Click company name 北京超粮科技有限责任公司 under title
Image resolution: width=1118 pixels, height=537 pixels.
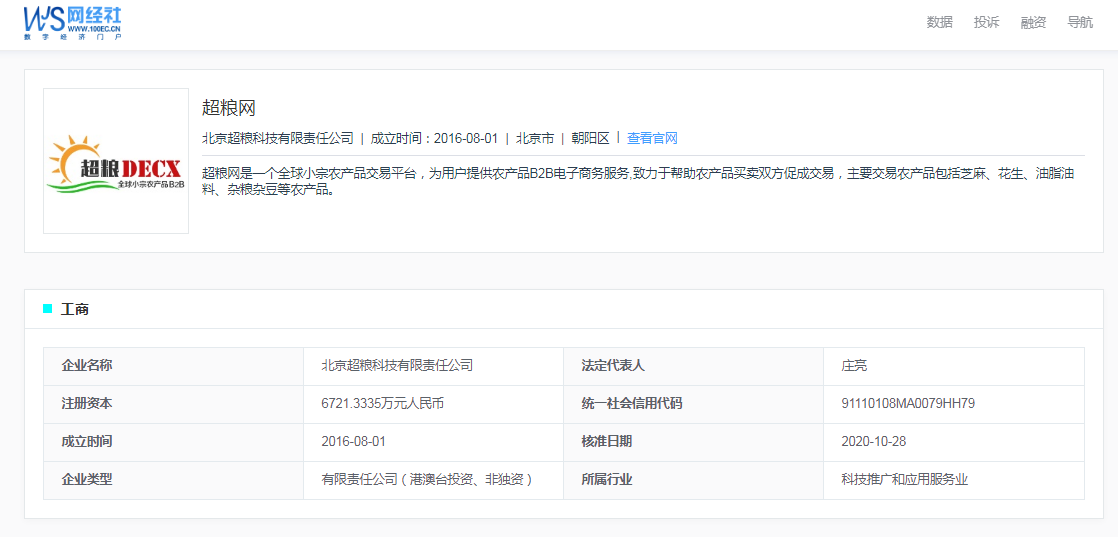(x=278, y=138)
